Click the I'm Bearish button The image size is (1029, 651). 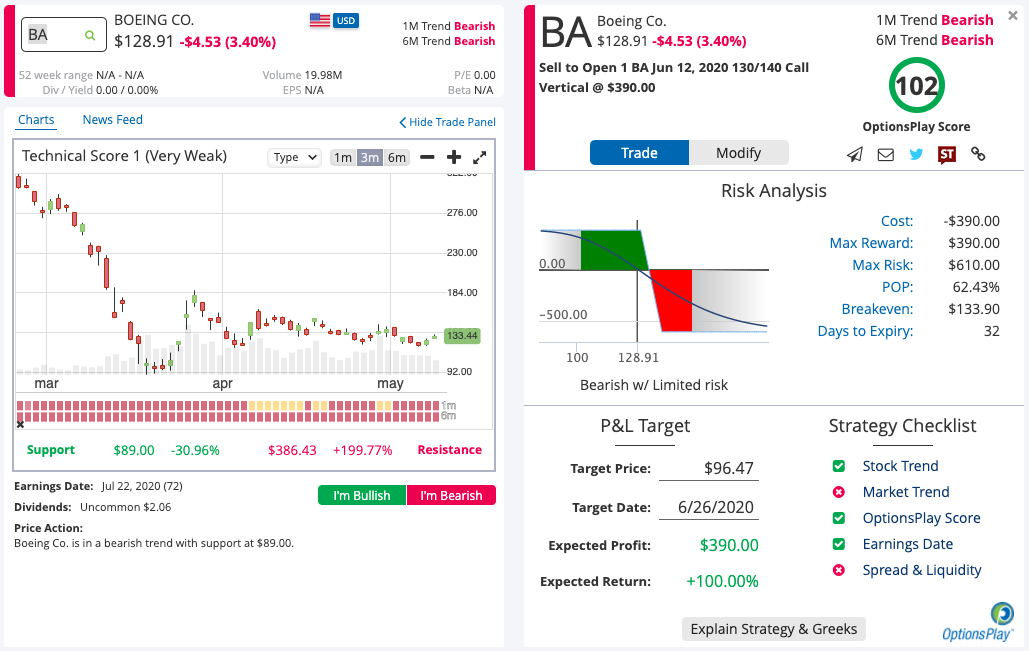[x=451, y=495]
